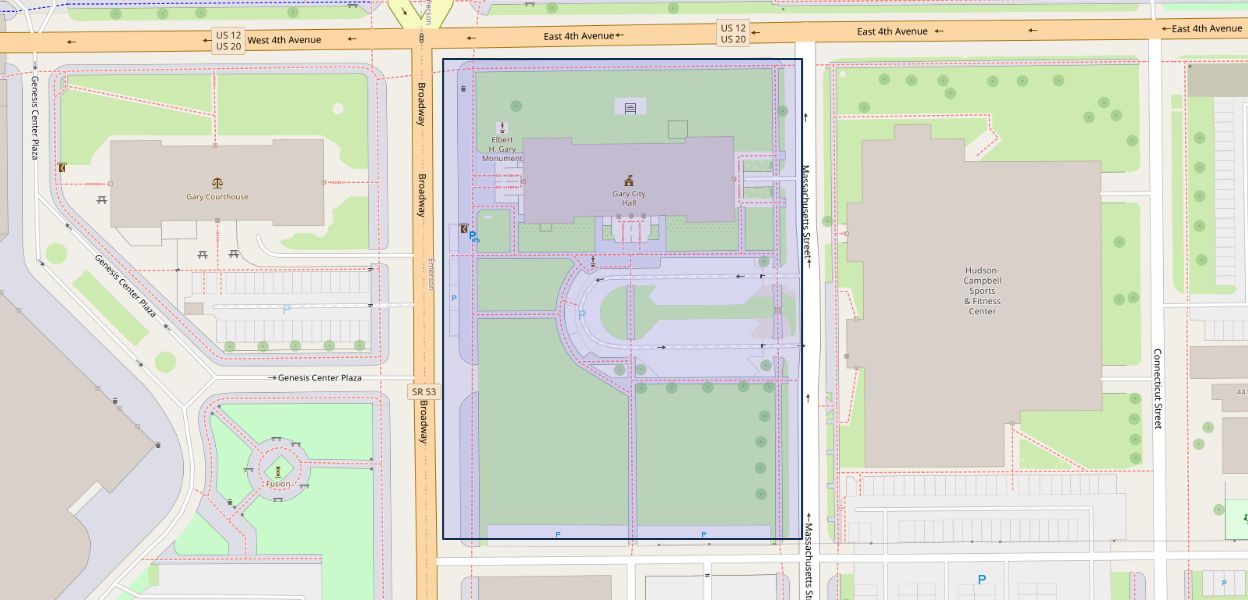1248x600 pixels.
Task: Click the West 4th Avenue street label
Action: 285,40
